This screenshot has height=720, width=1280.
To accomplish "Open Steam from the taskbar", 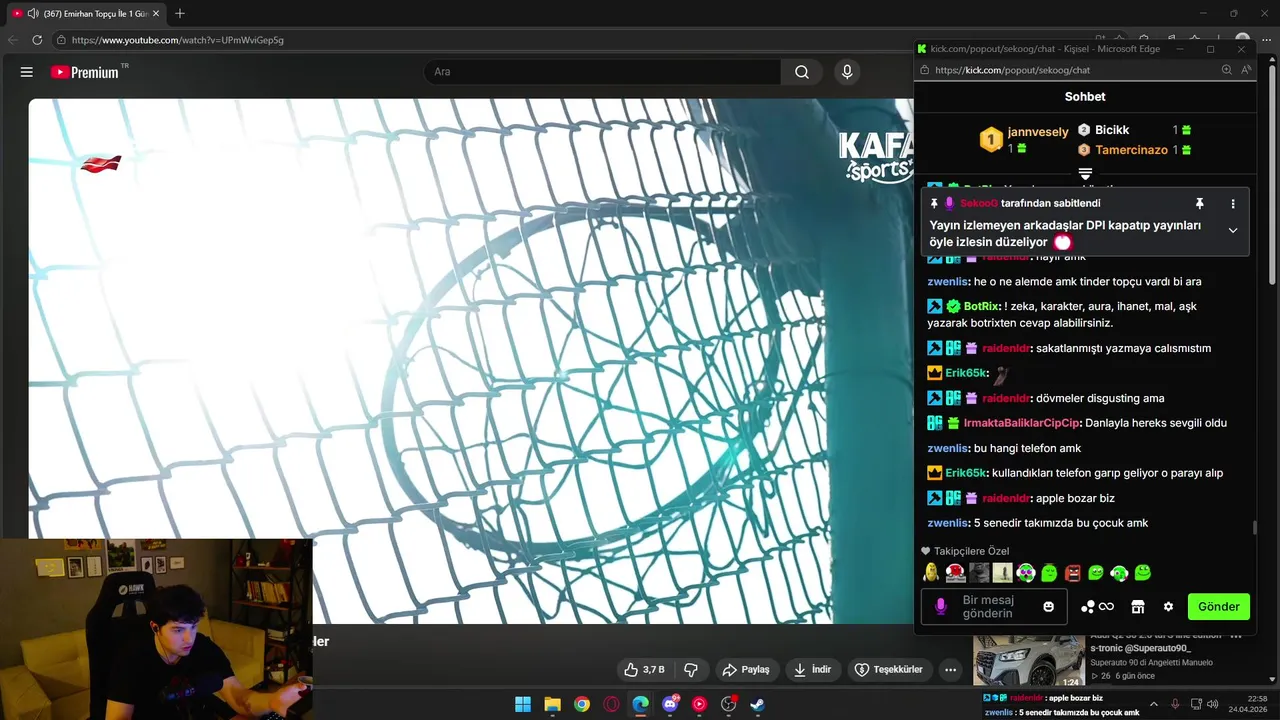I will [x=758, y=704].
